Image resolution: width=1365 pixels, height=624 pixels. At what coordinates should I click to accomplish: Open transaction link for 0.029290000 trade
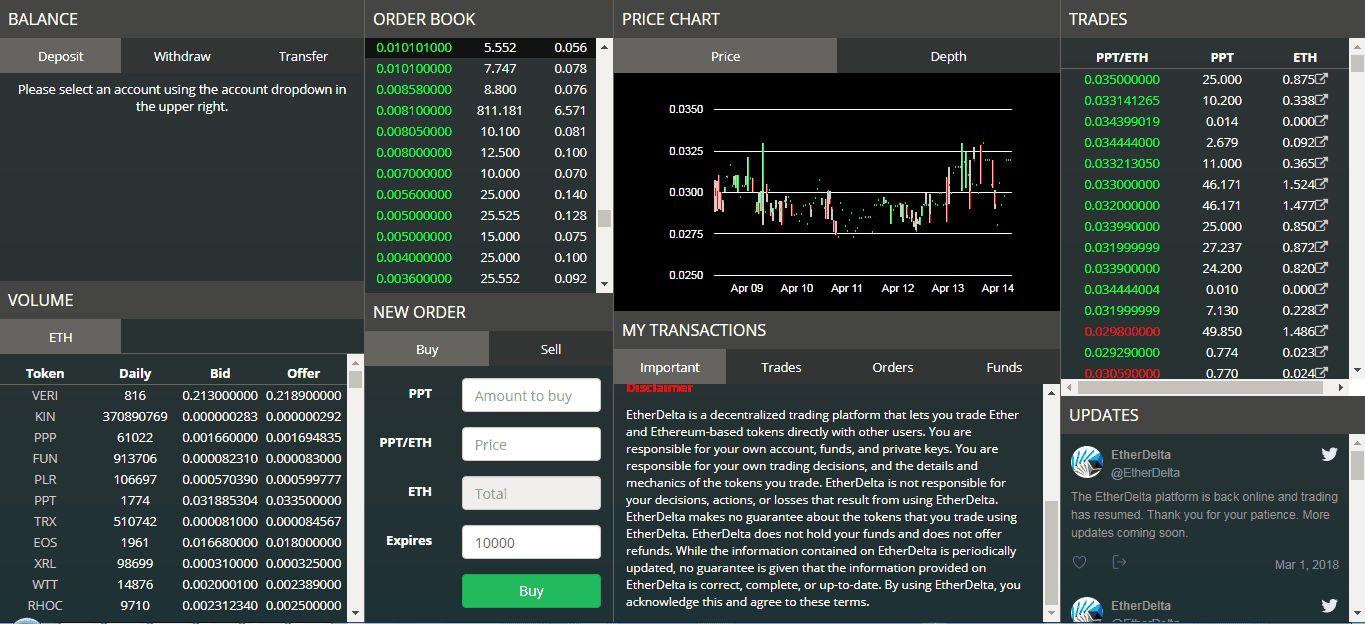1322,352
